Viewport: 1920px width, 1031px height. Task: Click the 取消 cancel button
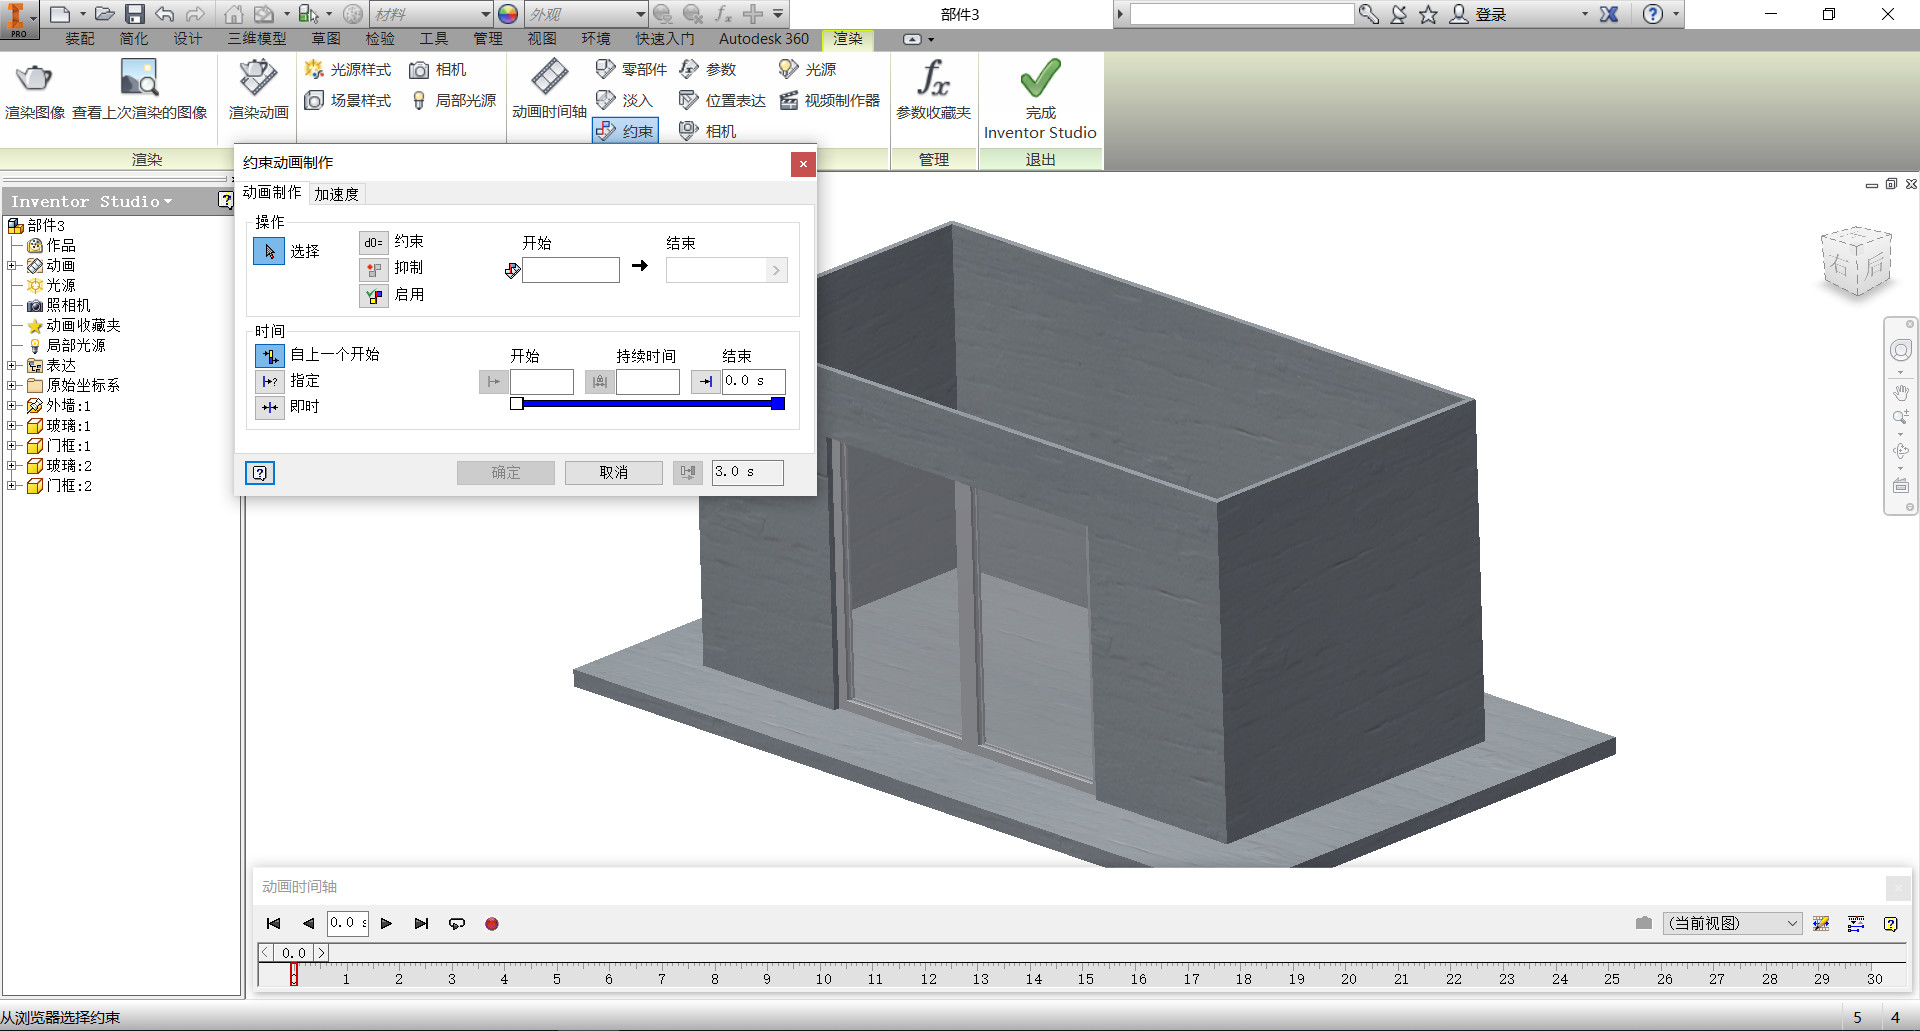coord(614,472)
